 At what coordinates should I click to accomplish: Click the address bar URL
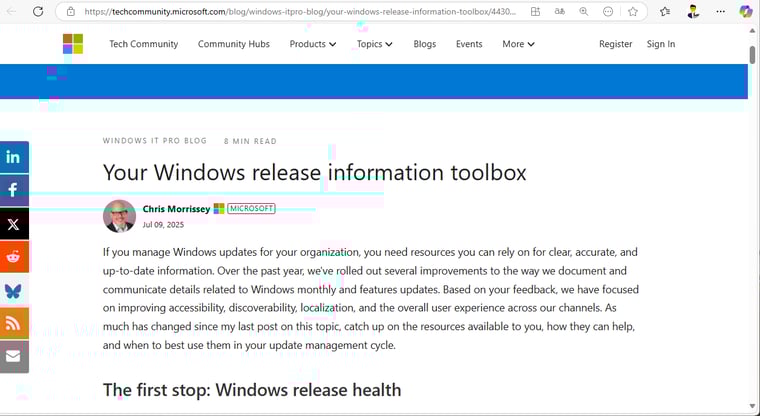(300, 12)
